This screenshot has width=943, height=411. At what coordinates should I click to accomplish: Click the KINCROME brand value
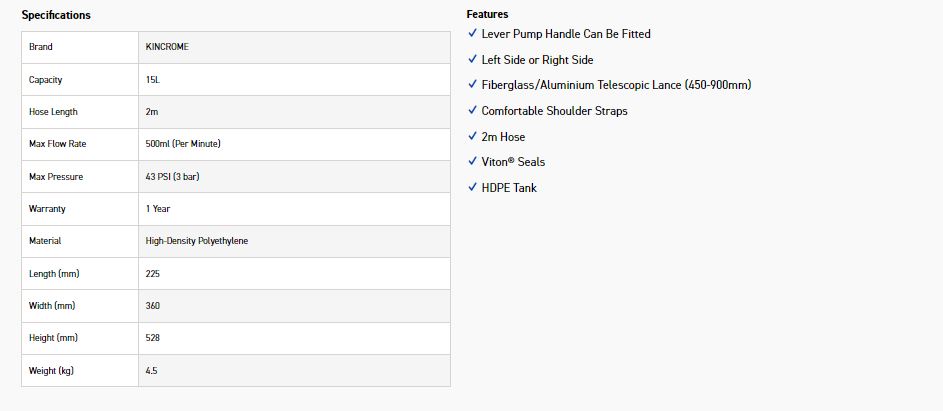[x=166, y=47]
